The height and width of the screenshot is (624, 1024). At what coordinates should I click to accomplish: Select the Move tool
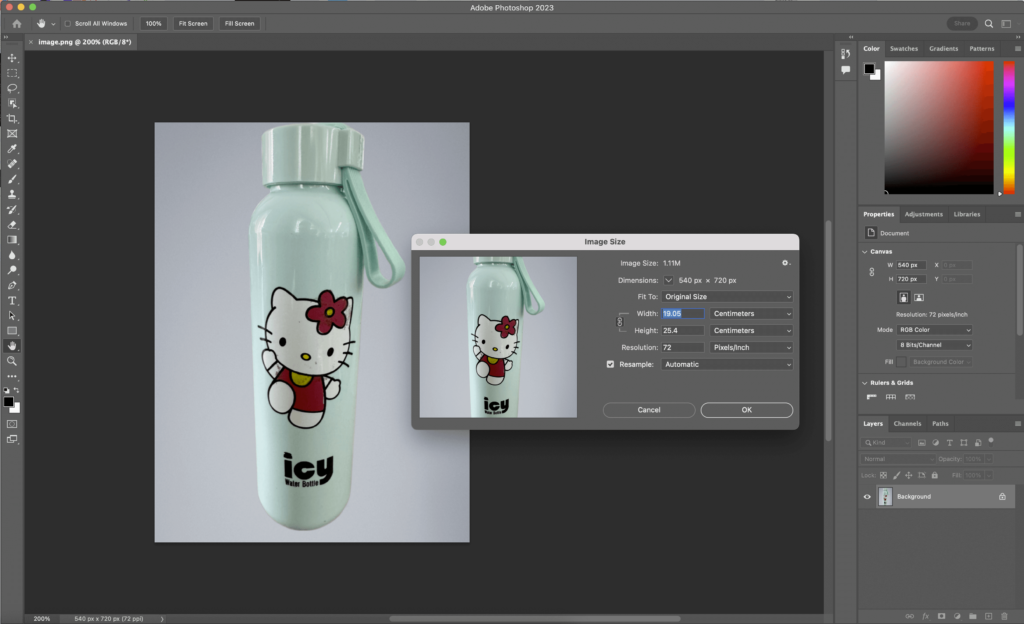point(12,58)
